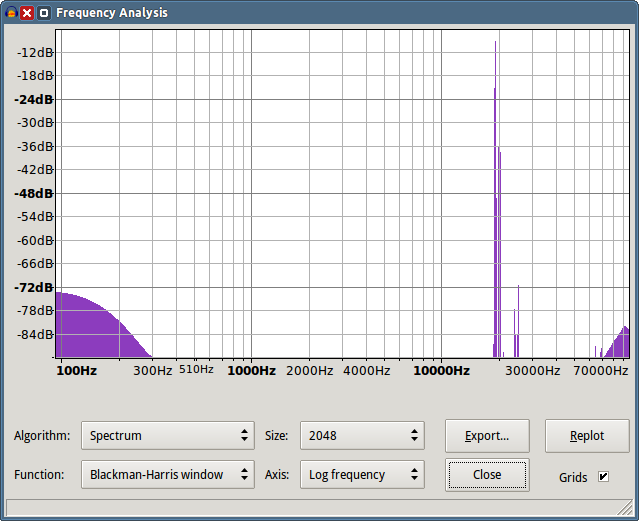
Task: Click the 300Hz frequency axis label
Action: [x=153, y=371]
